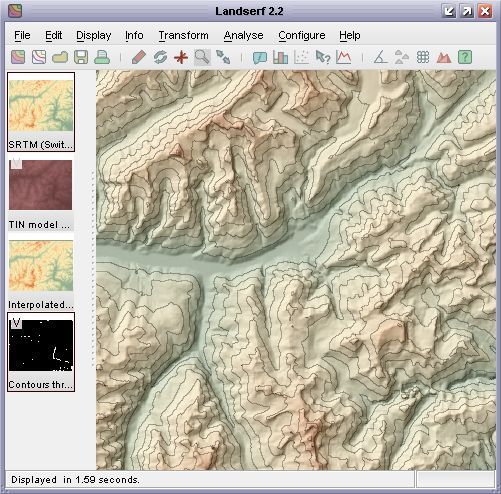Open the Transform menu
The image size is (501, 494).
click(184, 35)
